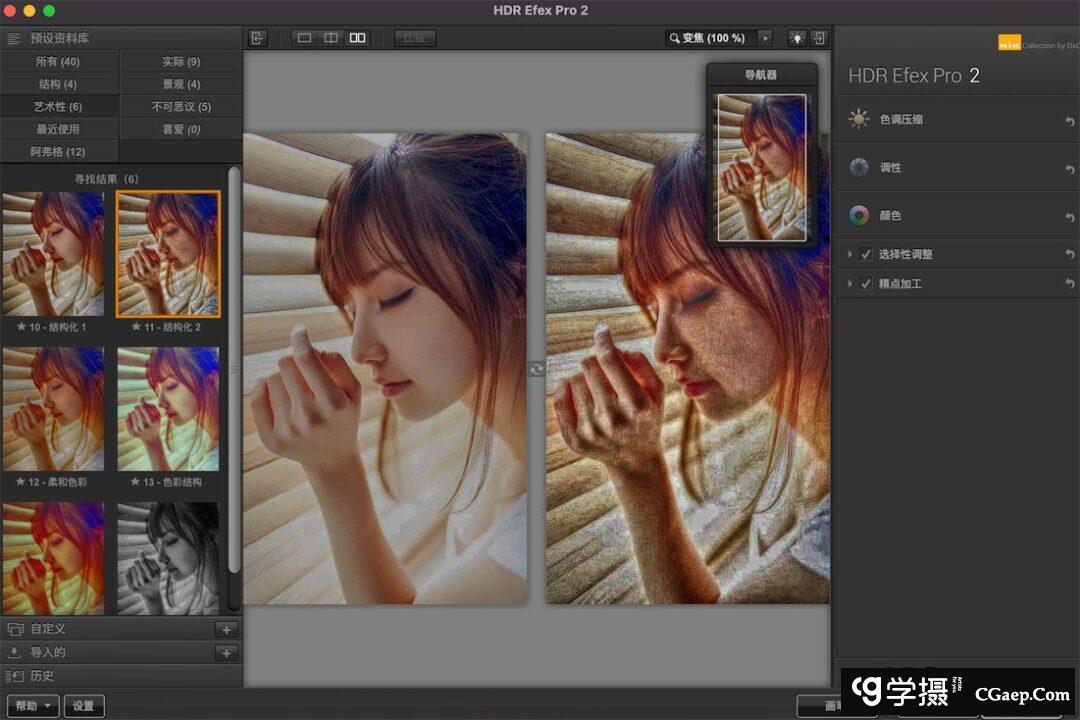Expand the 精点加工 disclosure triangle
The width and height of the screenshot is (1080, 720).
850,285
